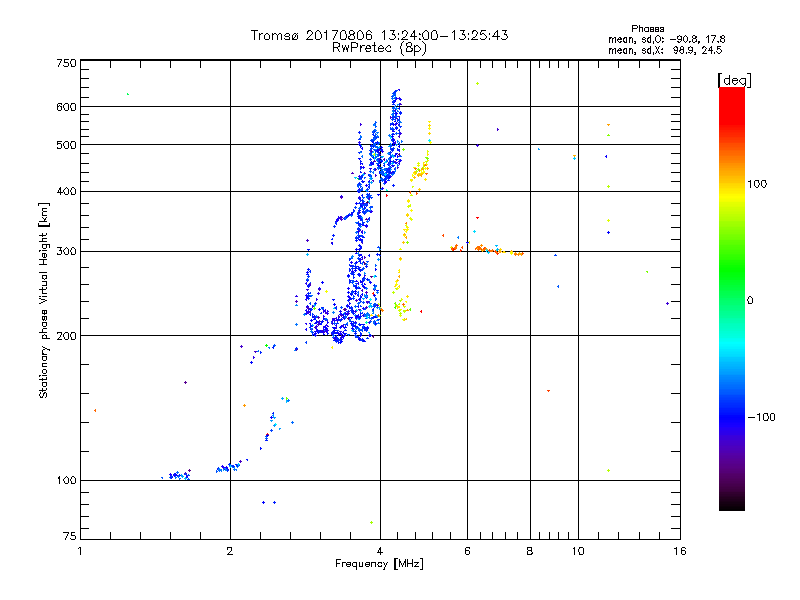This screenshot has height=600, width=800.
Task: Click the orange horizontal echo trace near 300 km
Action: [x=487, y=249]
